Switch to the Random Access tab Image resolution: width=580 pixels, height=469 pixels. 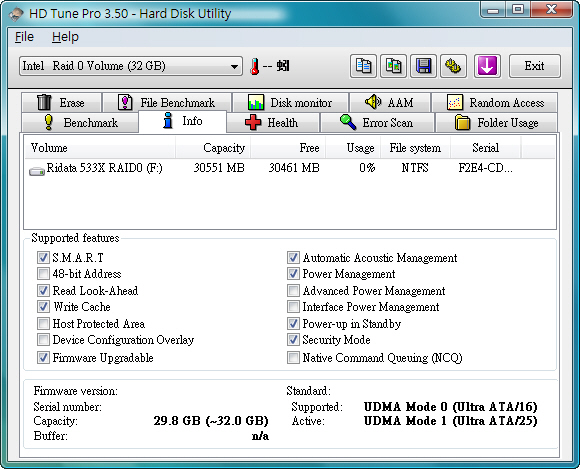click(x=495, y=102)
